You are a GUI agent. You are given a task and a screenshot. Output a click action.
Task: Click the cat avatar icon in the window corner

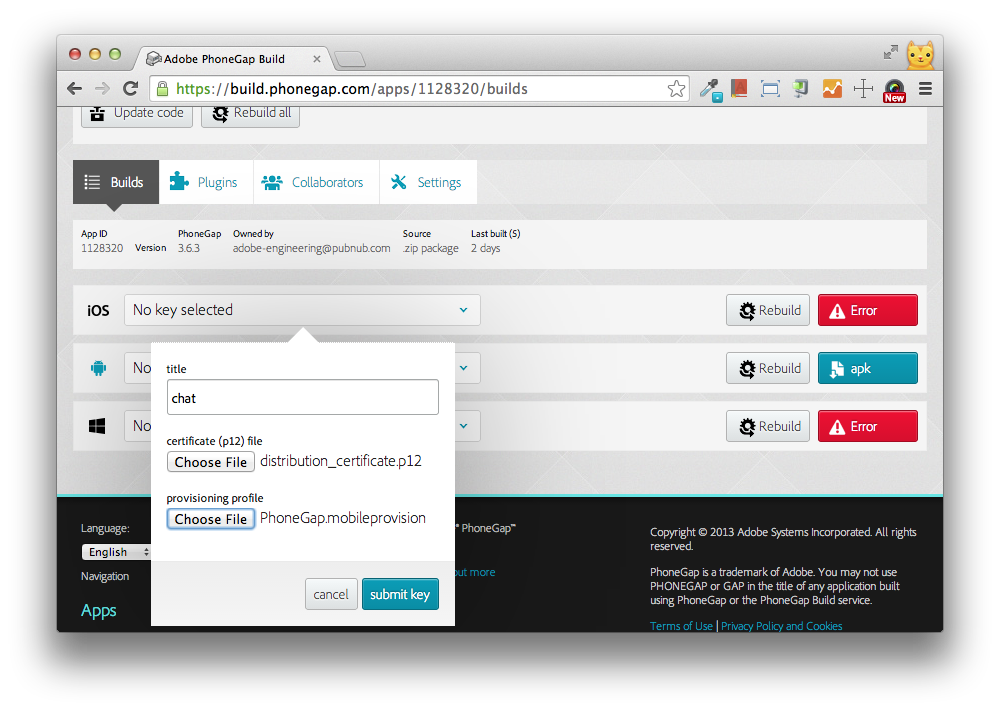920,54
